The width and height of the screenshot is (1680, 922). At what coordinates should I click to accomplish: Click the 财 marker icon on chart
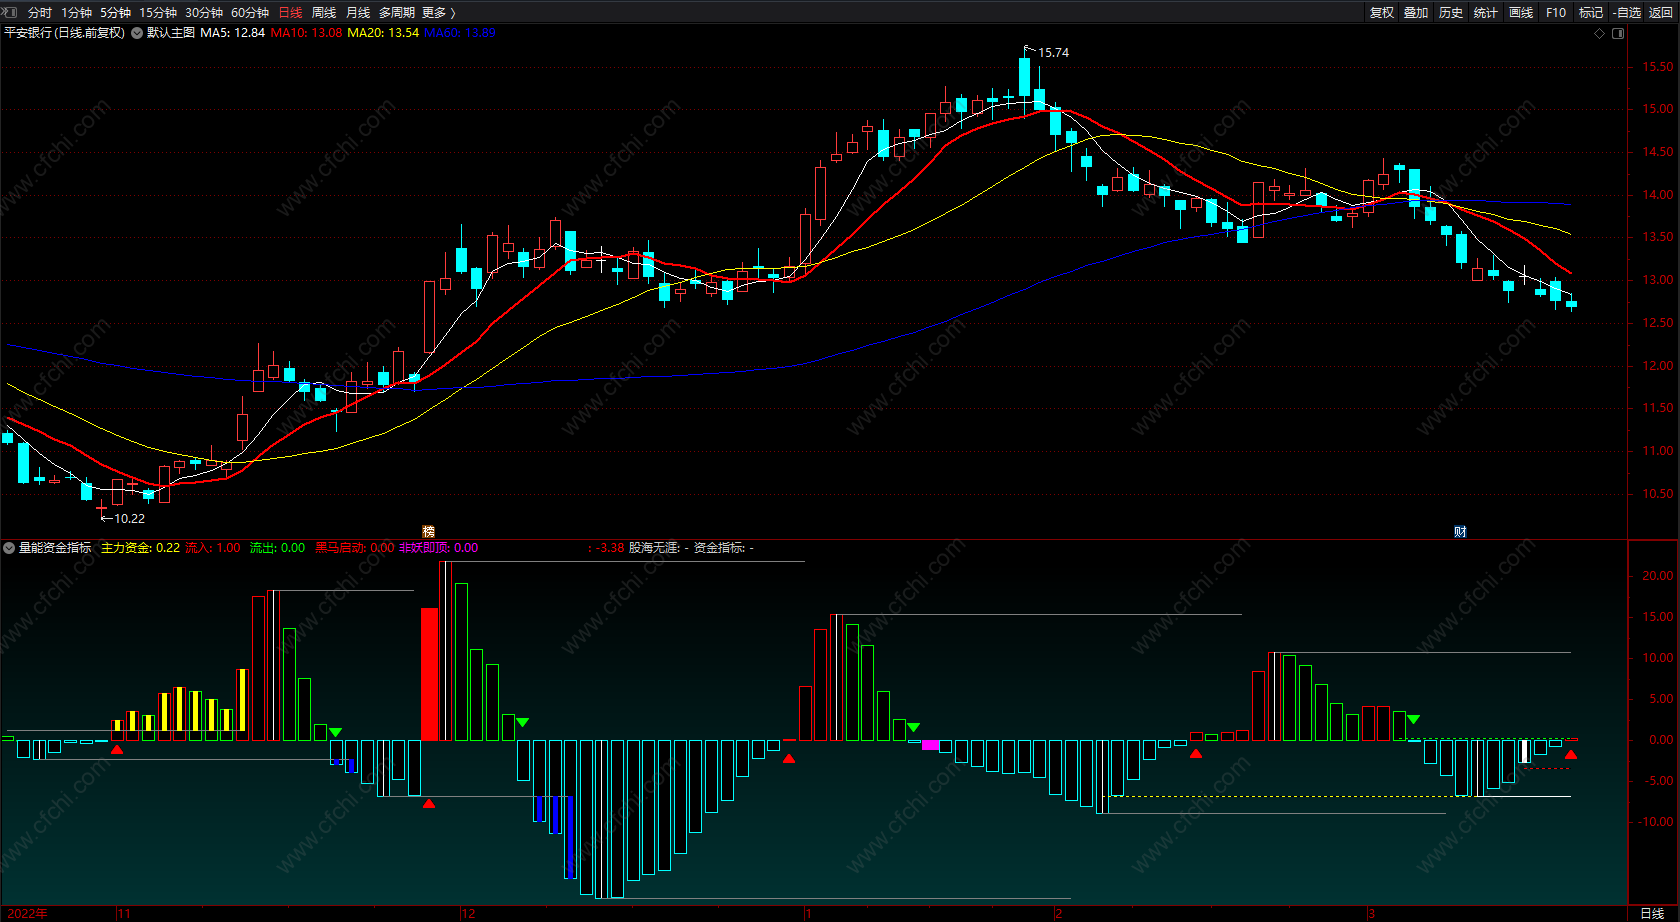point(1460,532)
